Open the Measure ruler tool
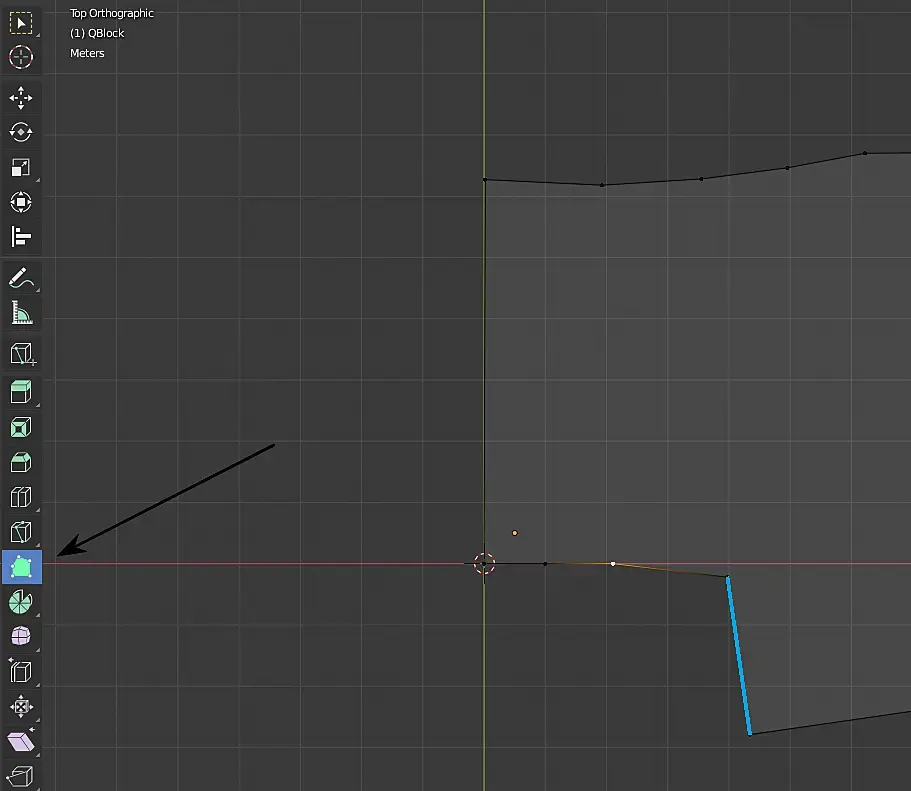Image resolution: width=911 pixels, height=791 pixels. point(21,313)
